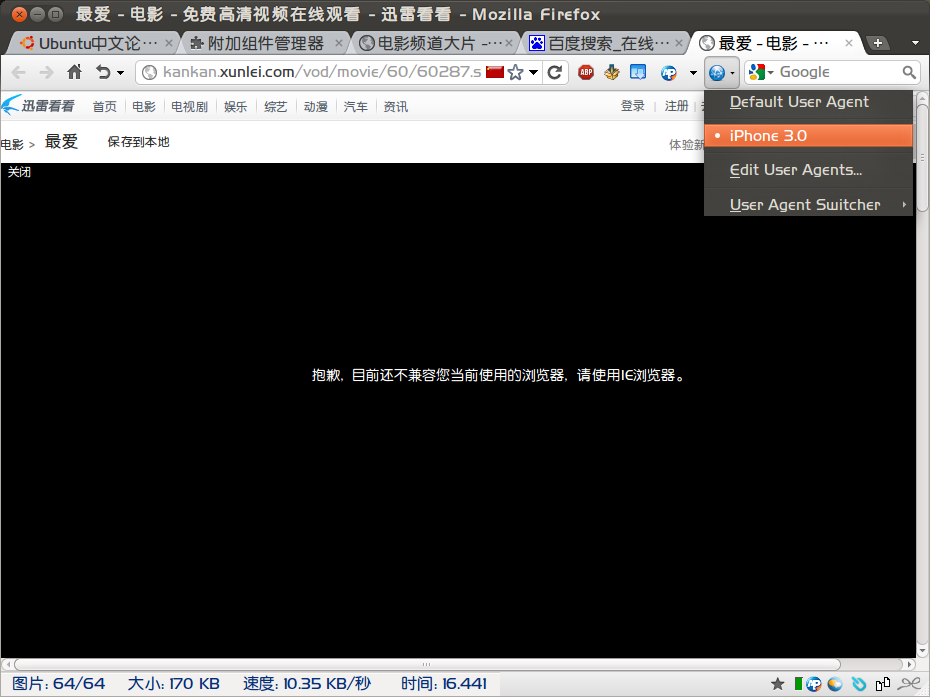The image size is (930, 697).
Task: Click 关闭 in the video player
Action: (x=19, y=172)
